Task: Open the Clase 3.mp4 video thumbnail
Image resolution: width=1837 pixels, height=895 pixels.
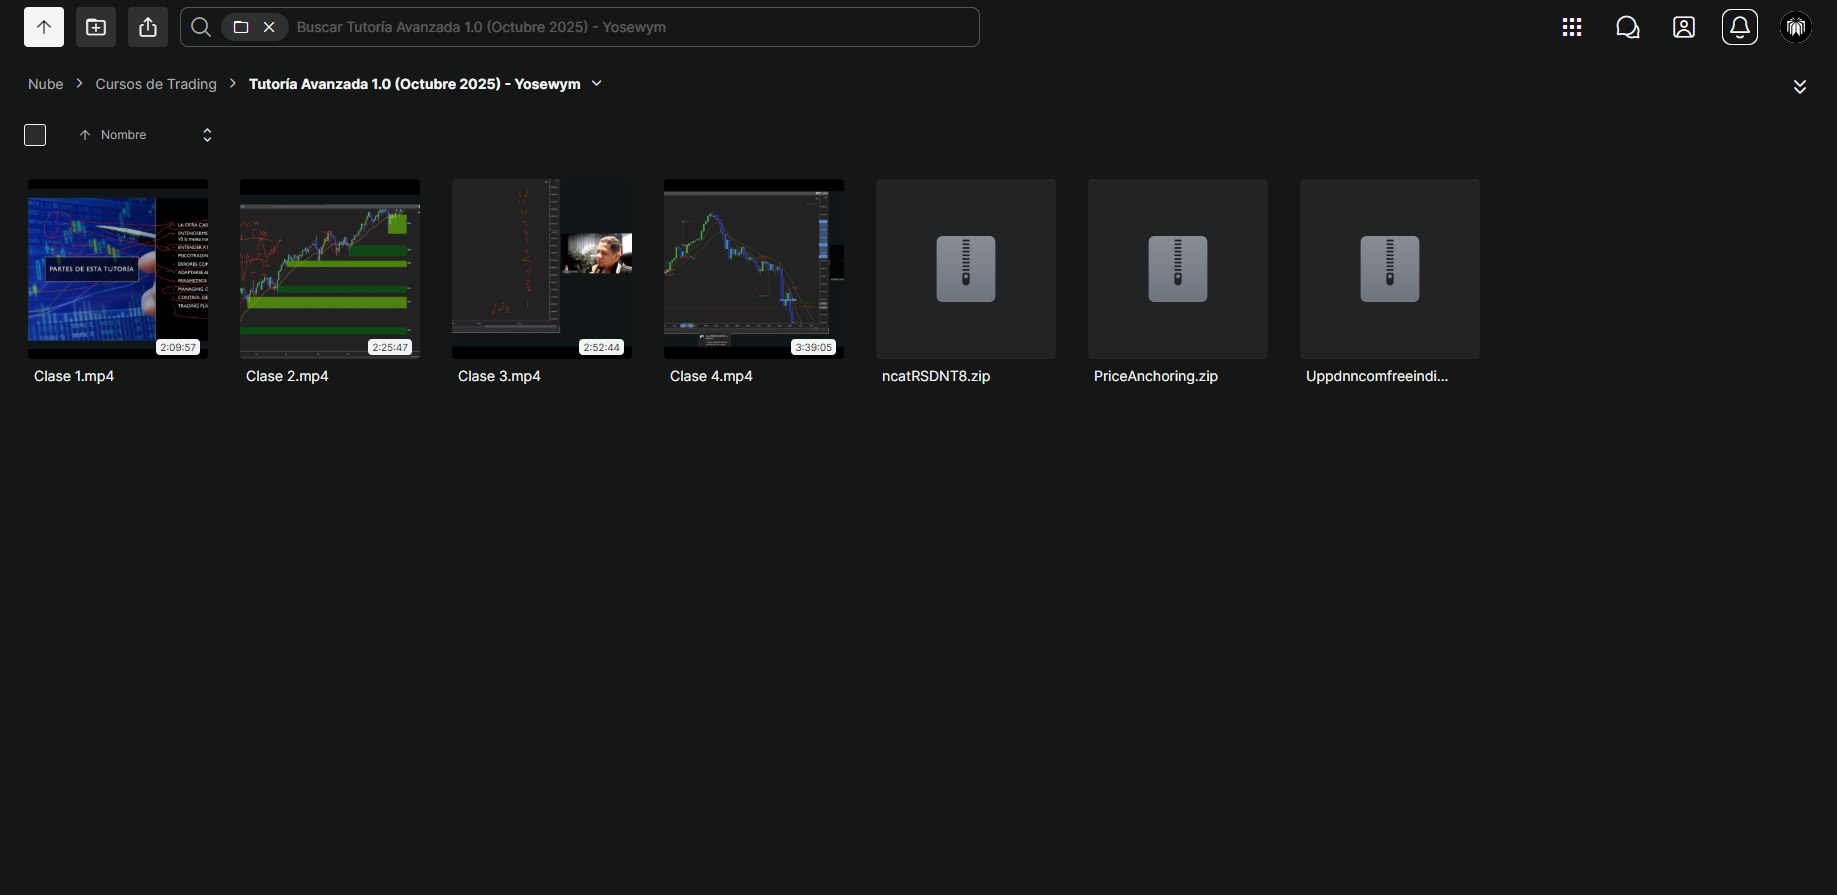Action: coord(542,269)
